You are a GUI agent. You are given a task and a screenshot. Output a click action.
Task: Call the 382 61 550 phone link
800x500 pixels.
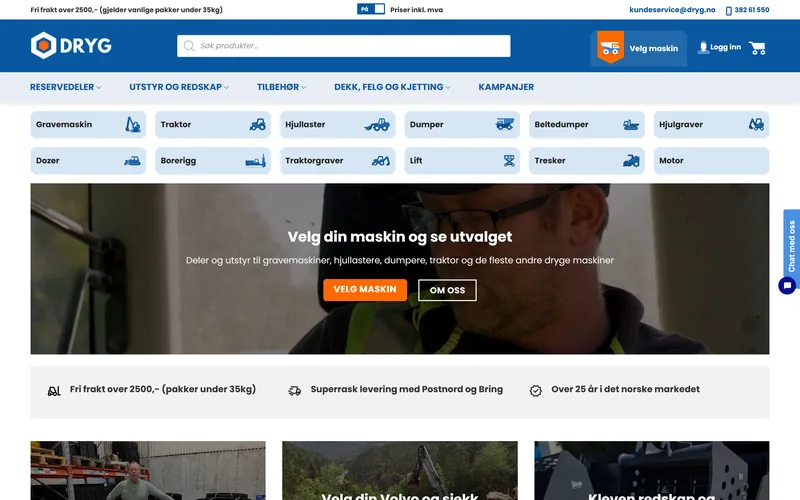coord(752,10)
